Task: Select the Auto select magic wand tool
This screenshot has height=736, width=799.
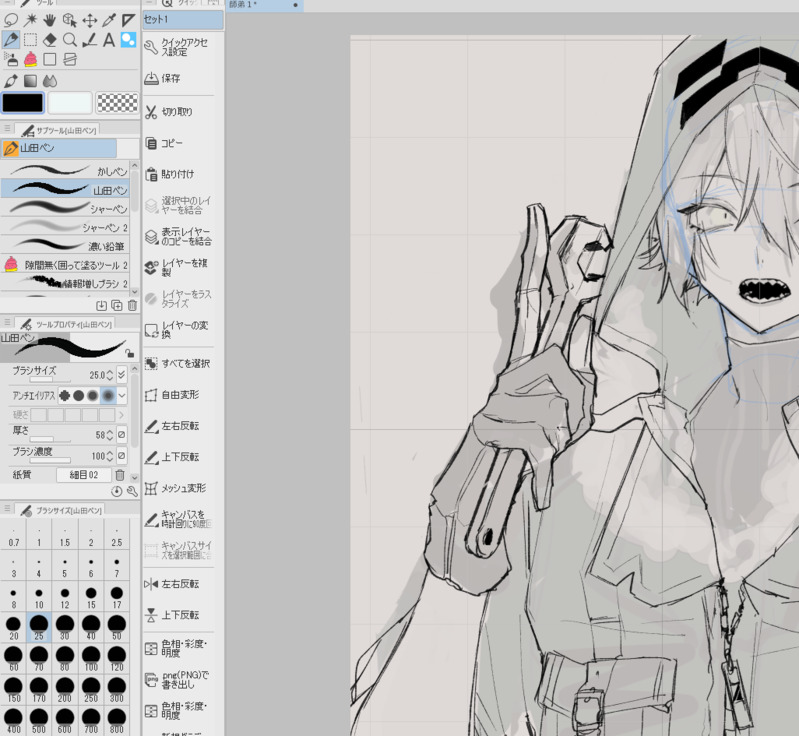Action: 31,20
